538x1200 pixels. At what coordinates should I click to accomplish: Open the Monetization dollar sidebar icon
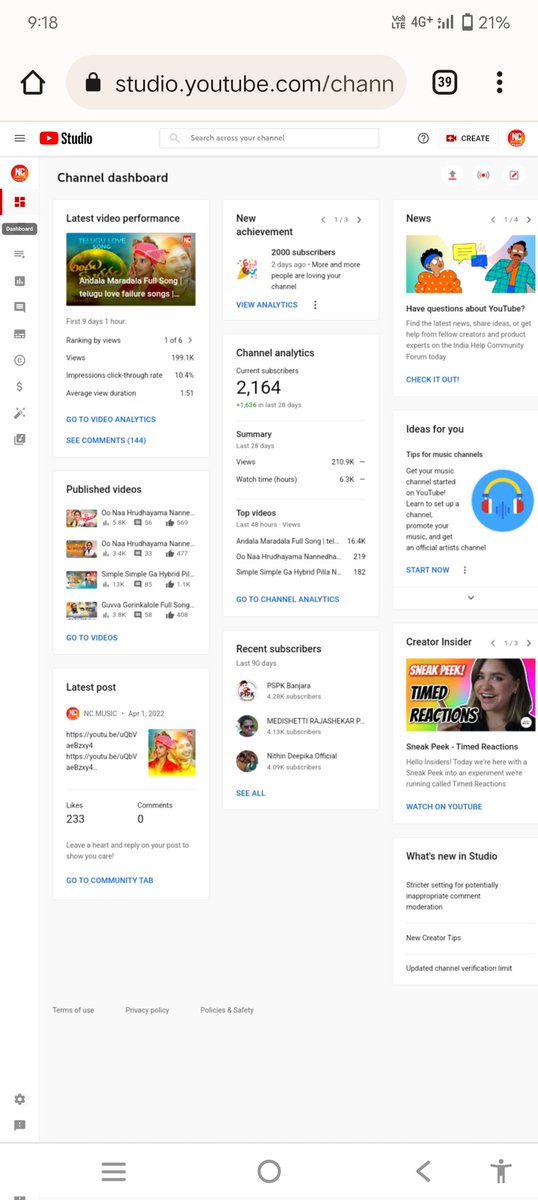click(19, 386)
